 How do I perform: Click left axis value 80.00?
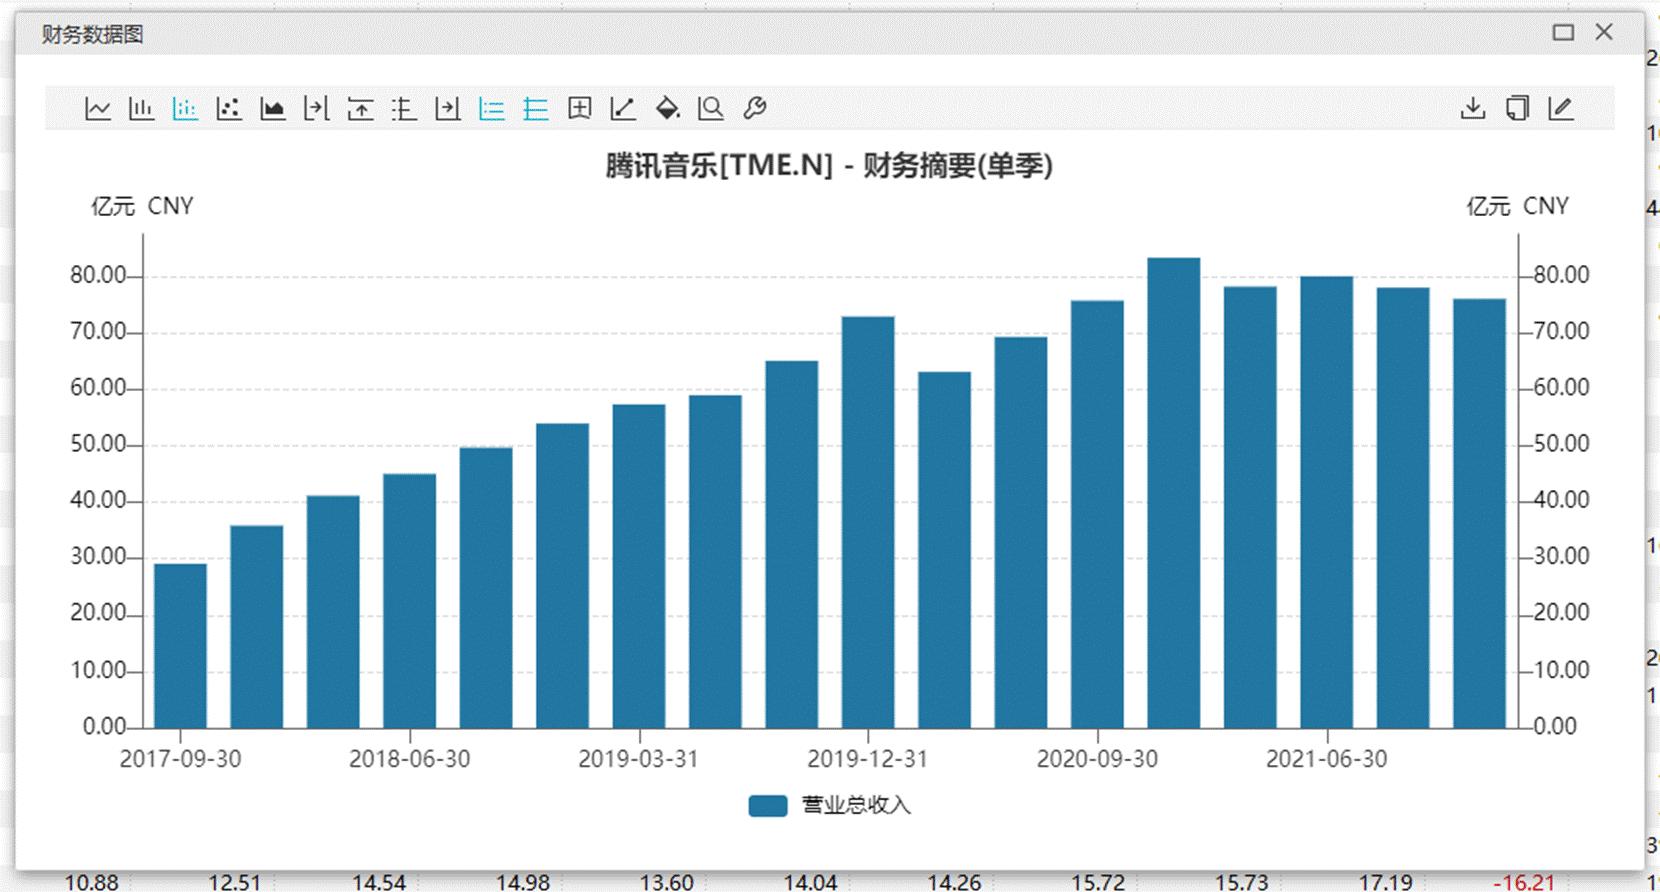pos(98,275)
